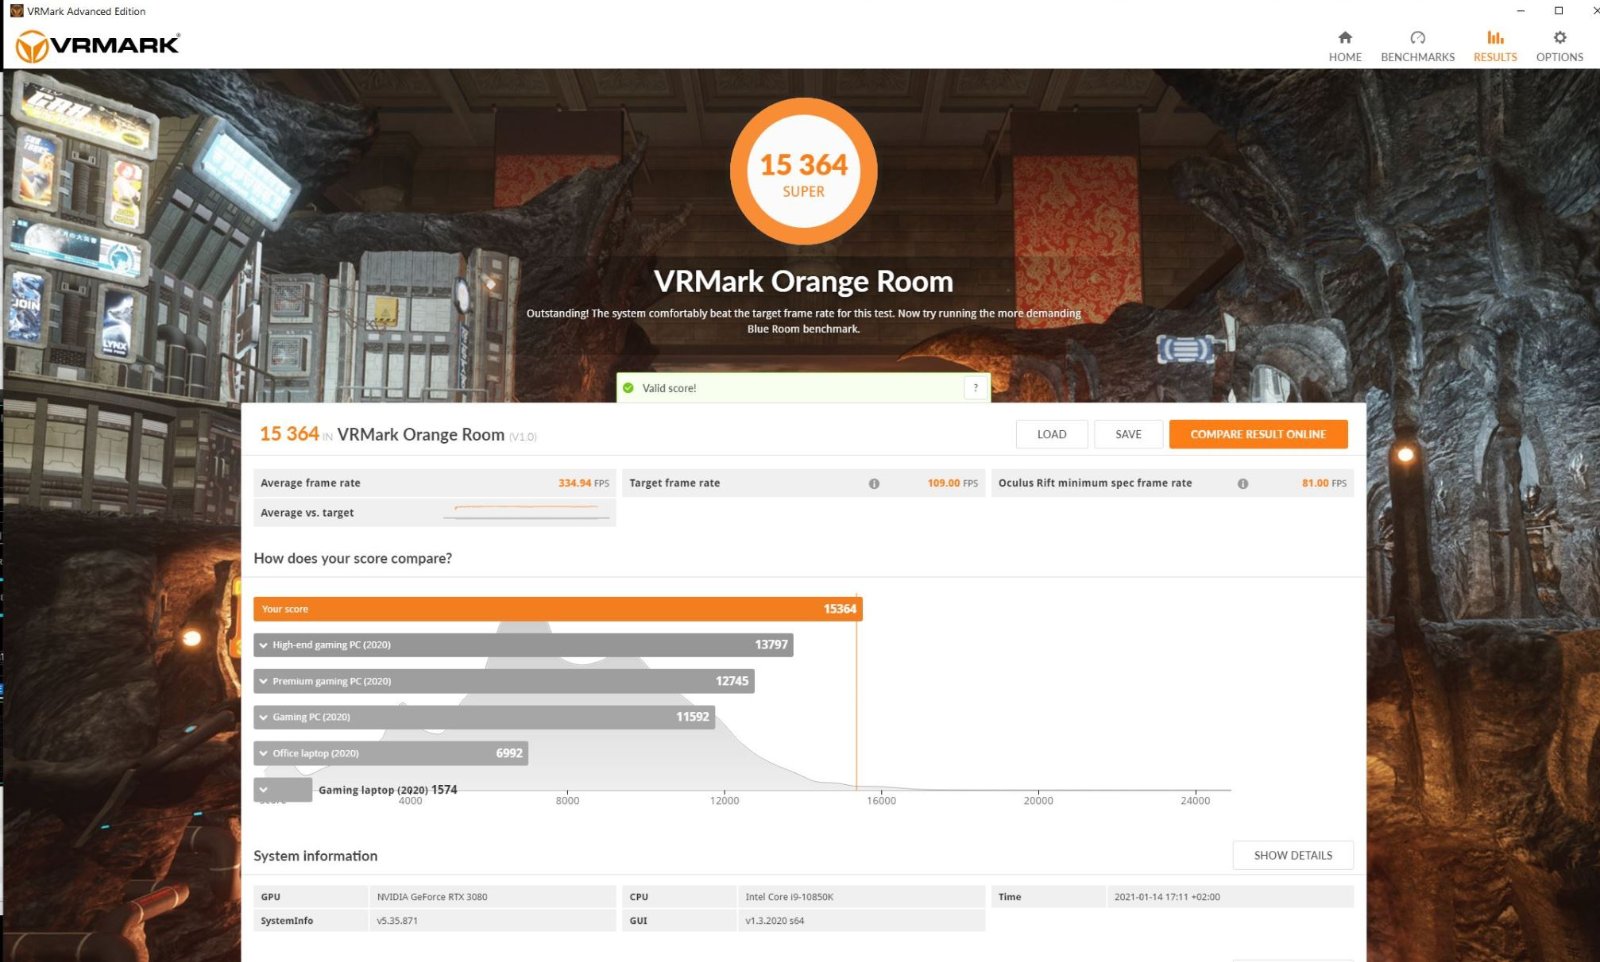Click the SAVE button
The image size is (1600, 962).
click(1128, 434)
